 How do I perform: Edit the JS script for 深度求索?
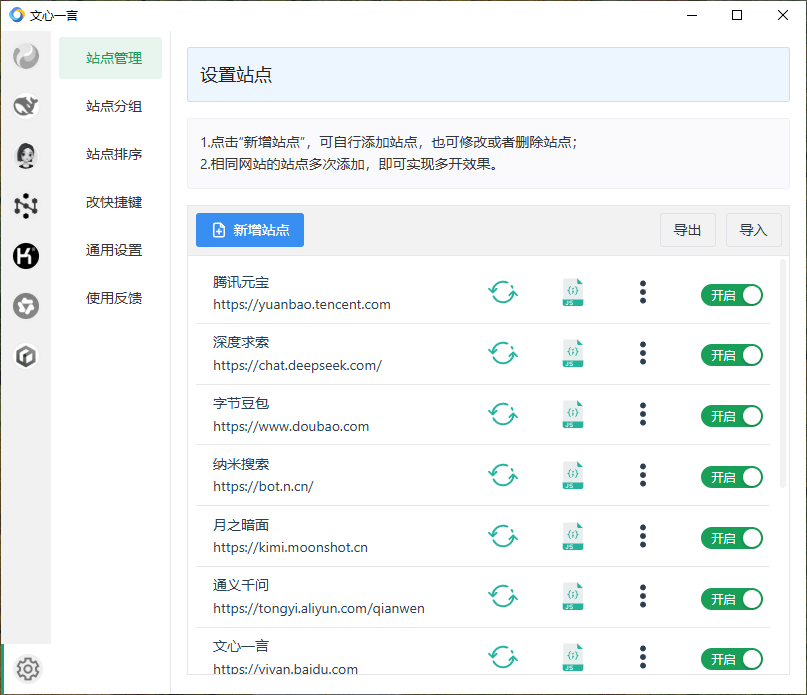pyautogui.click(x=573, y=353)
